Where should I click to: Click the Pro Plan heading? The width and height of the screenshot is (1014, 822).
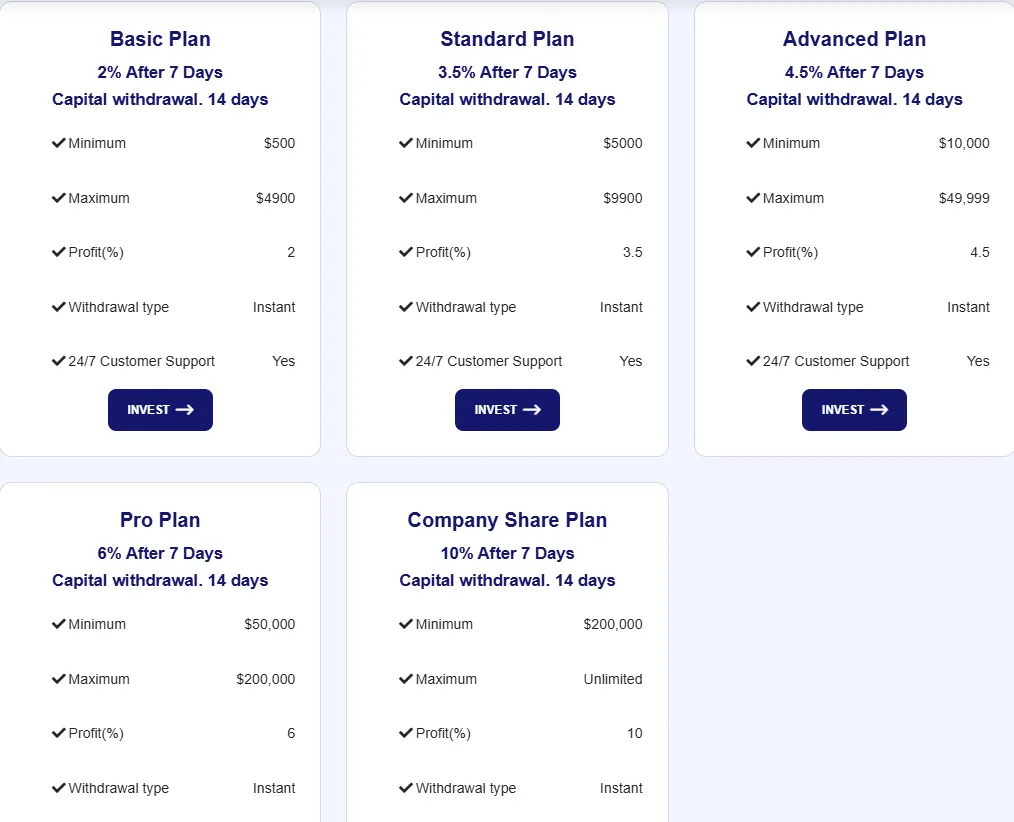[x=160, y=520]
